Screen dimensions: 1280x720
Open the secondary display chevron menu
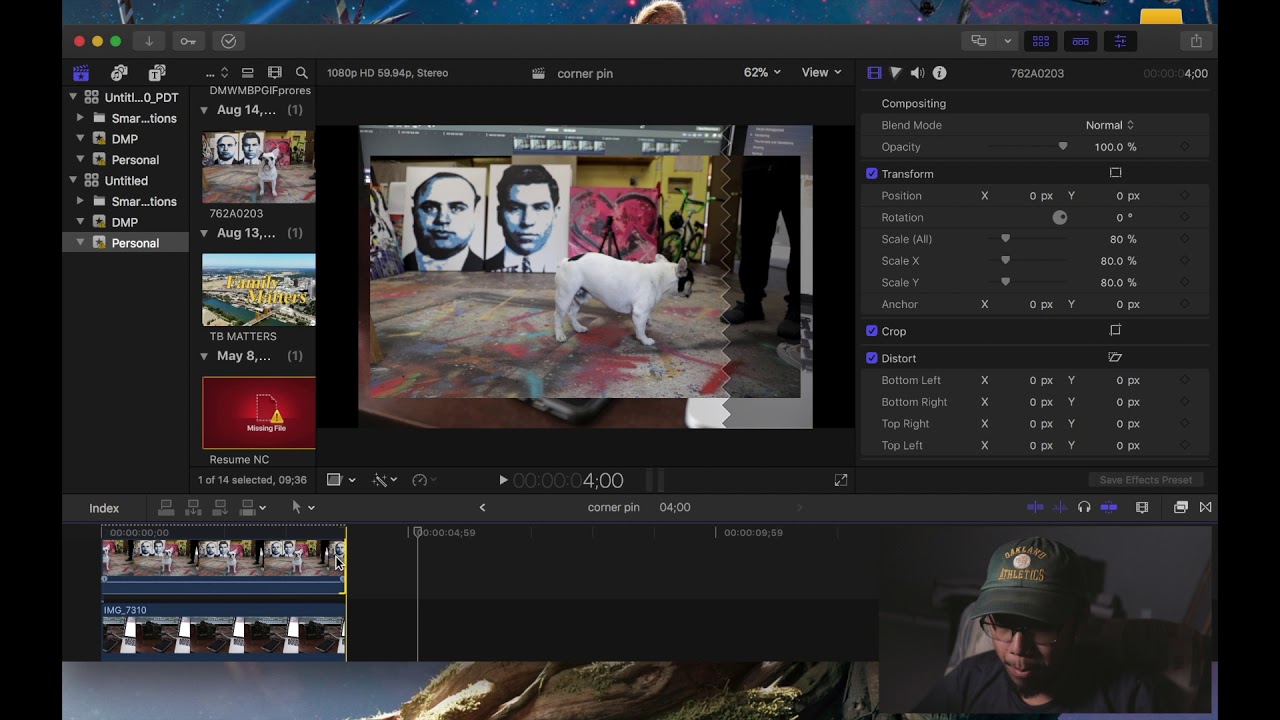1008,41
